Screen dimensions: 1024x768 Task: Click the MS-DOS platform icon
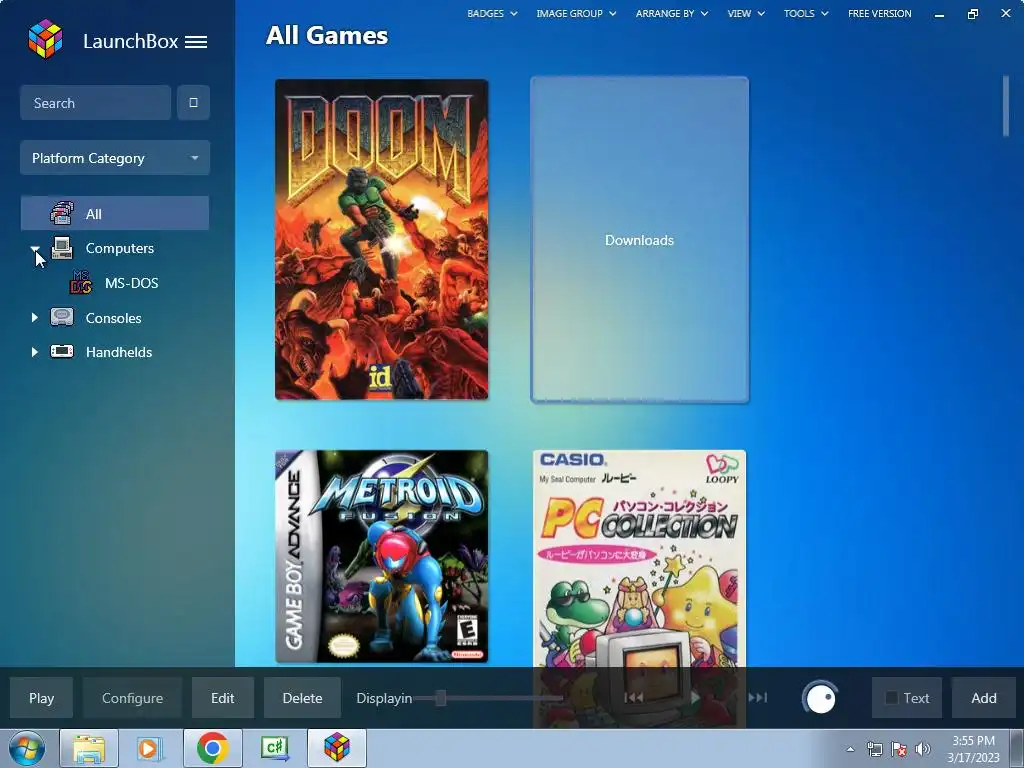pyautogui.click(x=81, y=283)
